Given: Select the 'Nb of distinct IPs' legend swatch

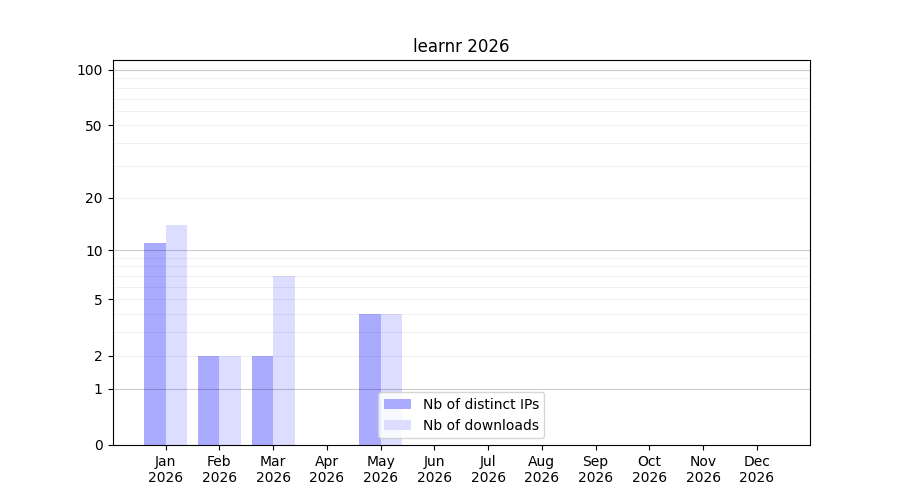Looking at the screenshot, I should (397, 404).
